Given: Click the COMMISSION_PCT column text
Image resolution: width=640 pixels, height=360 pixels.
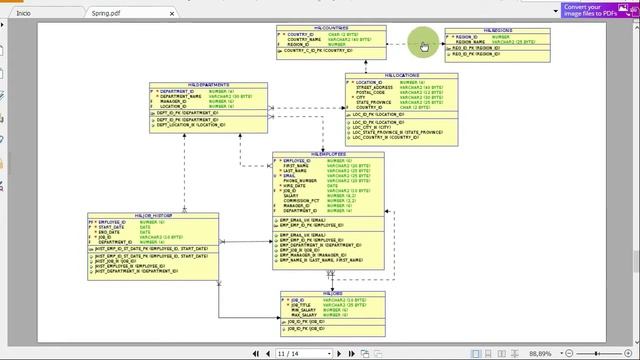Looking at the screenshot, I should (x=301, y=201).
